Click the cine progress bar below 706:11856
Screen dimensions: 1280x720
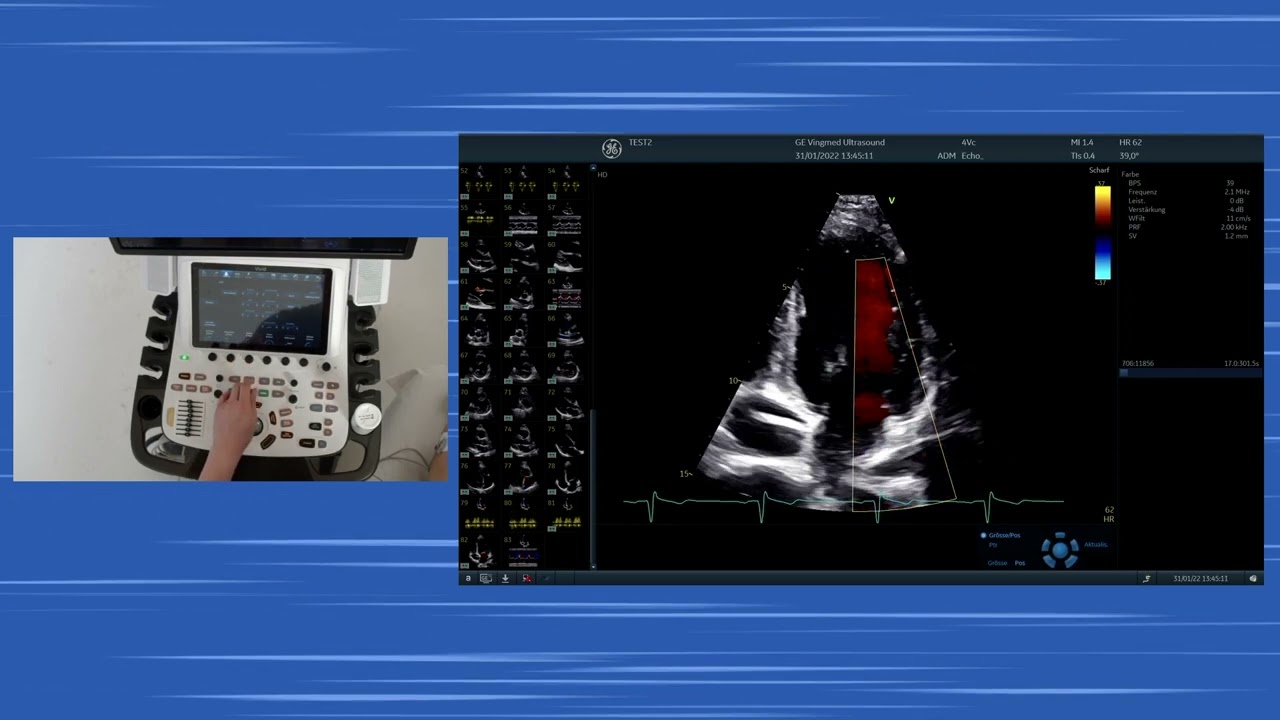[x=1190, y=373]
